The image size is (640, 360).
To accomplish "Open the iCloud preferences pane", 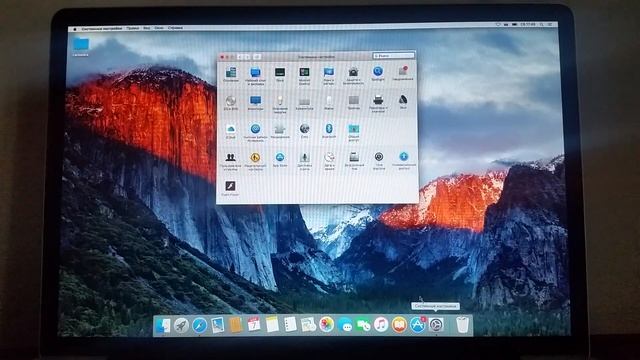I will coord(231,129).
